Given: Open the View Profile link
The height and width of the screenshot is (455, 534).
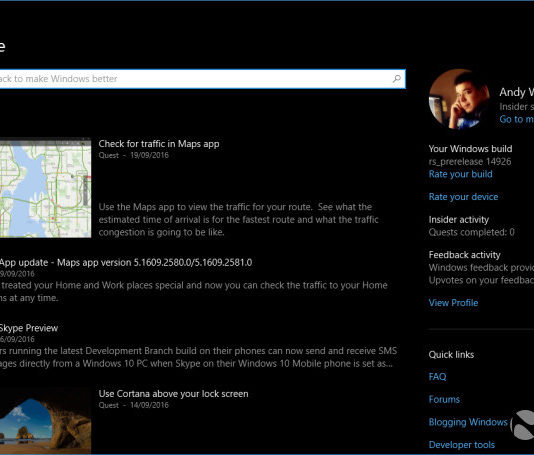Looking at the screenshot, I should pyautogui.click(x=453, y=302).
